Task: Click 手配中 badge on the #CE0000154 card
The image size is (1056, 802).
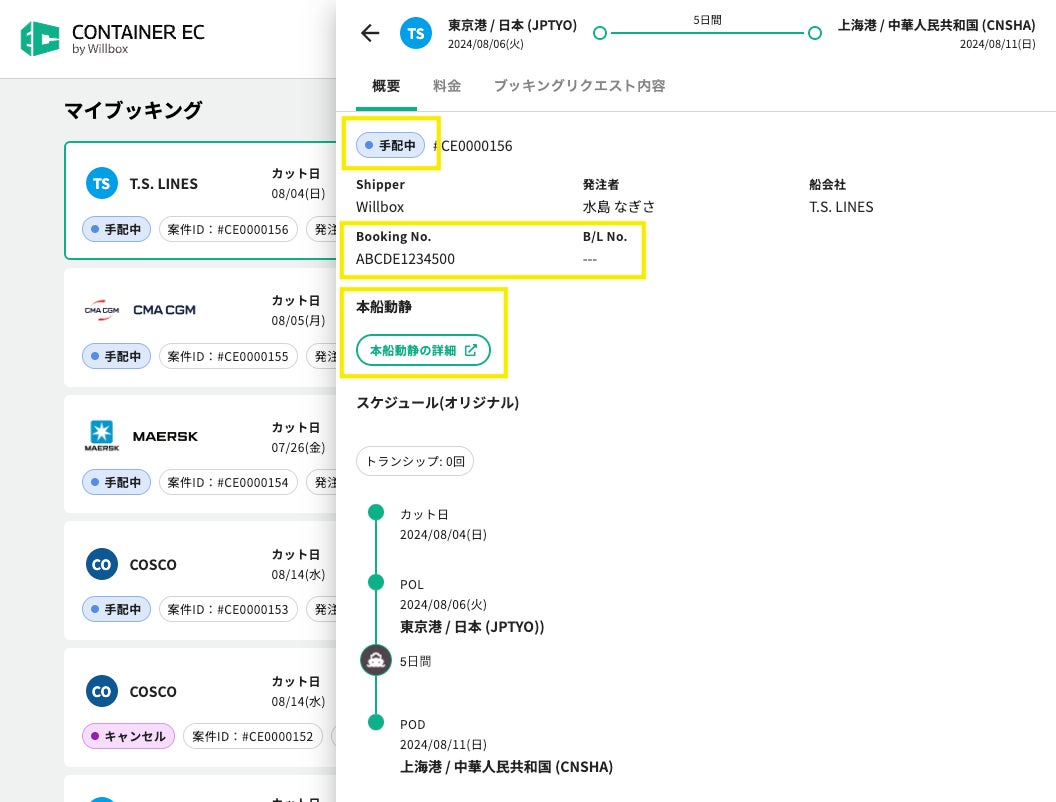Action: coord(117,483)
